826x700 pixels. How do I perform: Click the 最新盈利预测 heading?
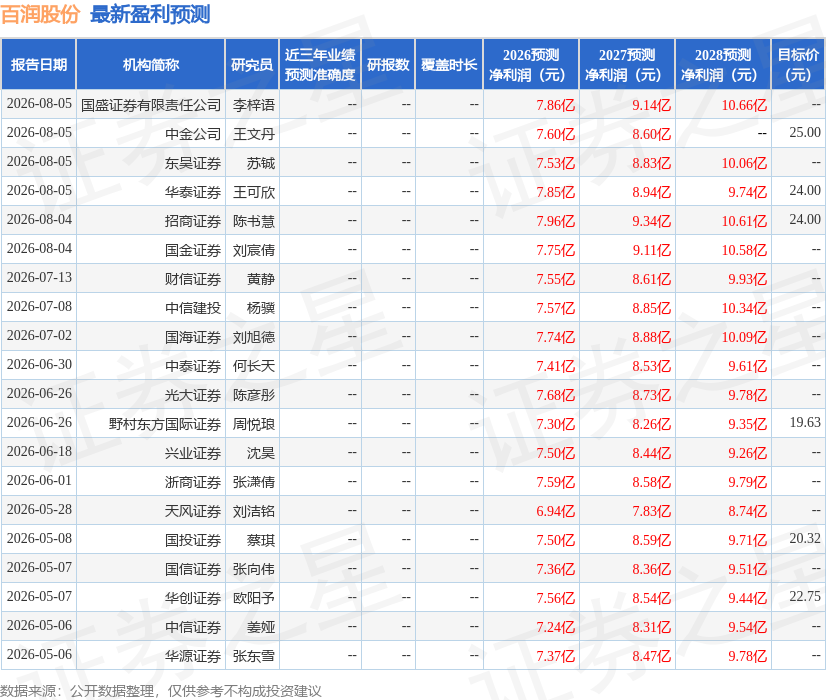click(x=150, y=14)
